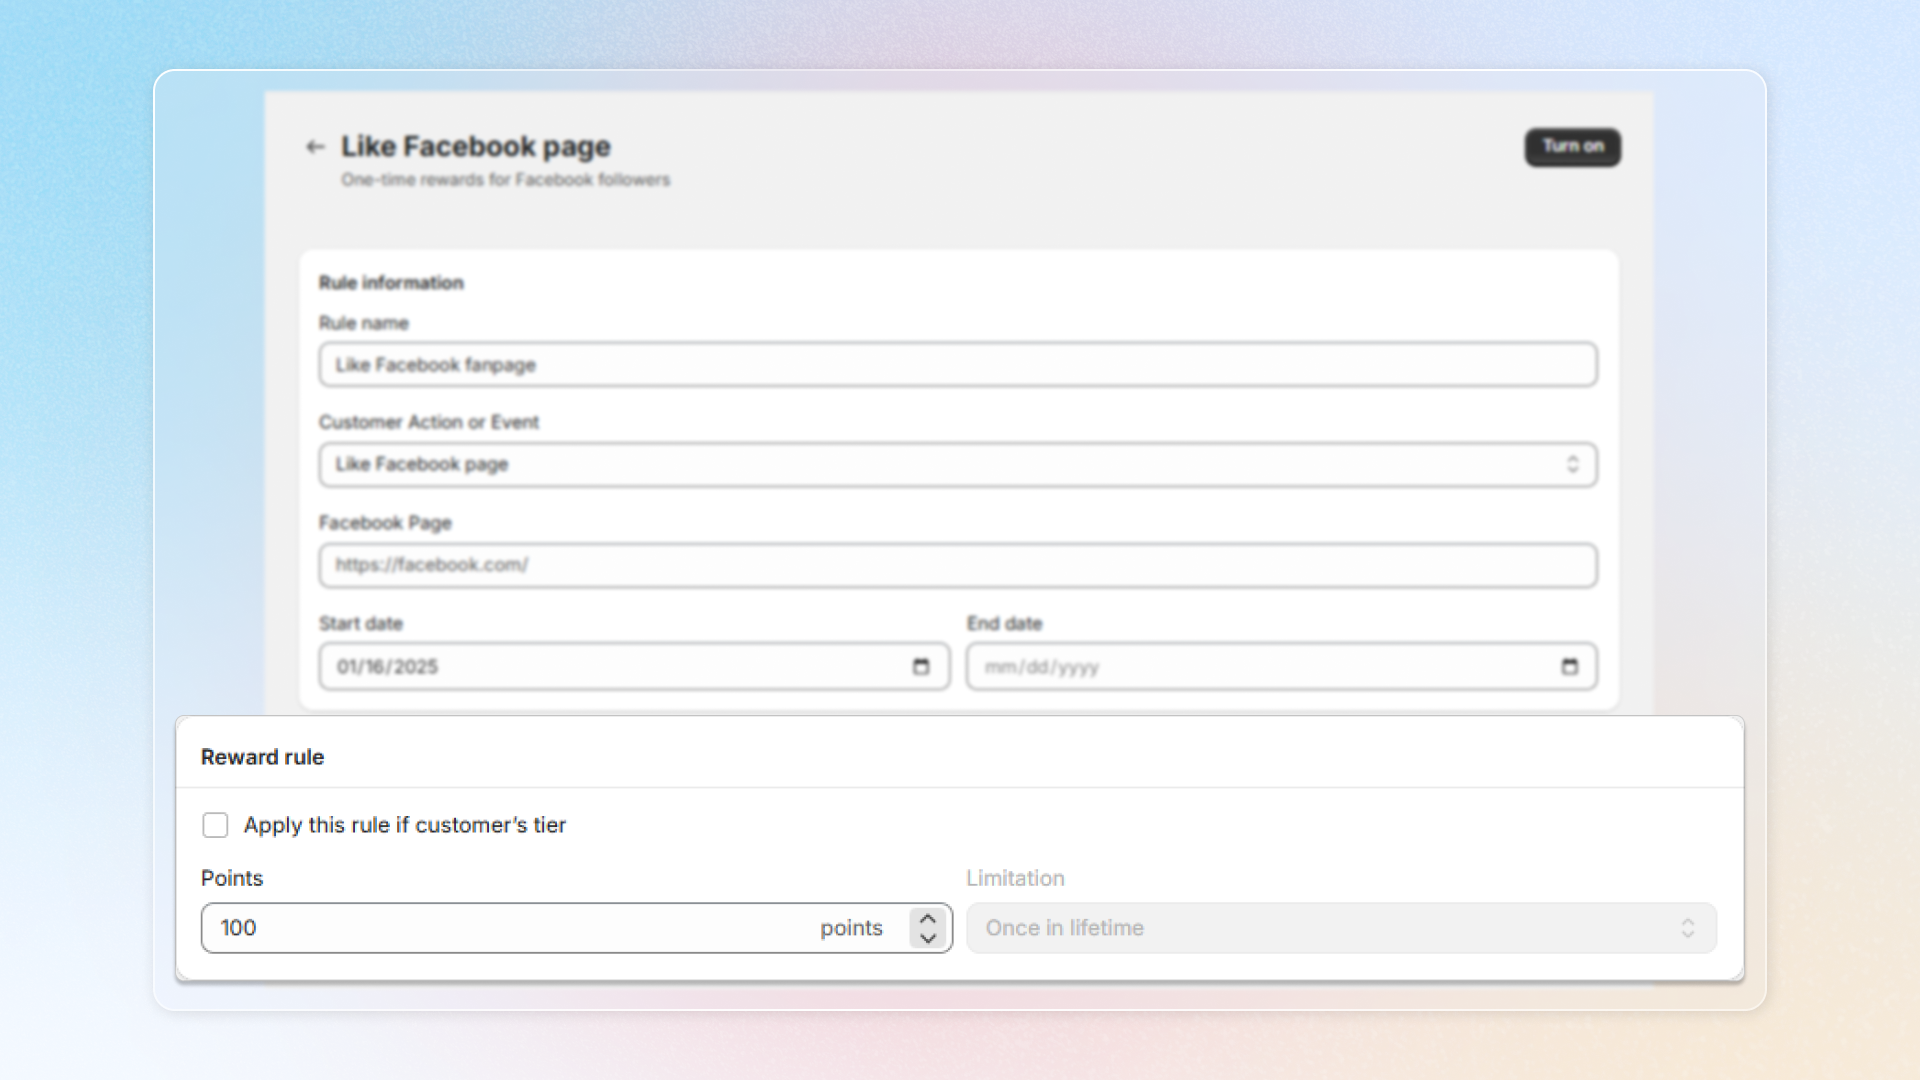
Task: Click the Rule information section title
Action: pos(391,283)
